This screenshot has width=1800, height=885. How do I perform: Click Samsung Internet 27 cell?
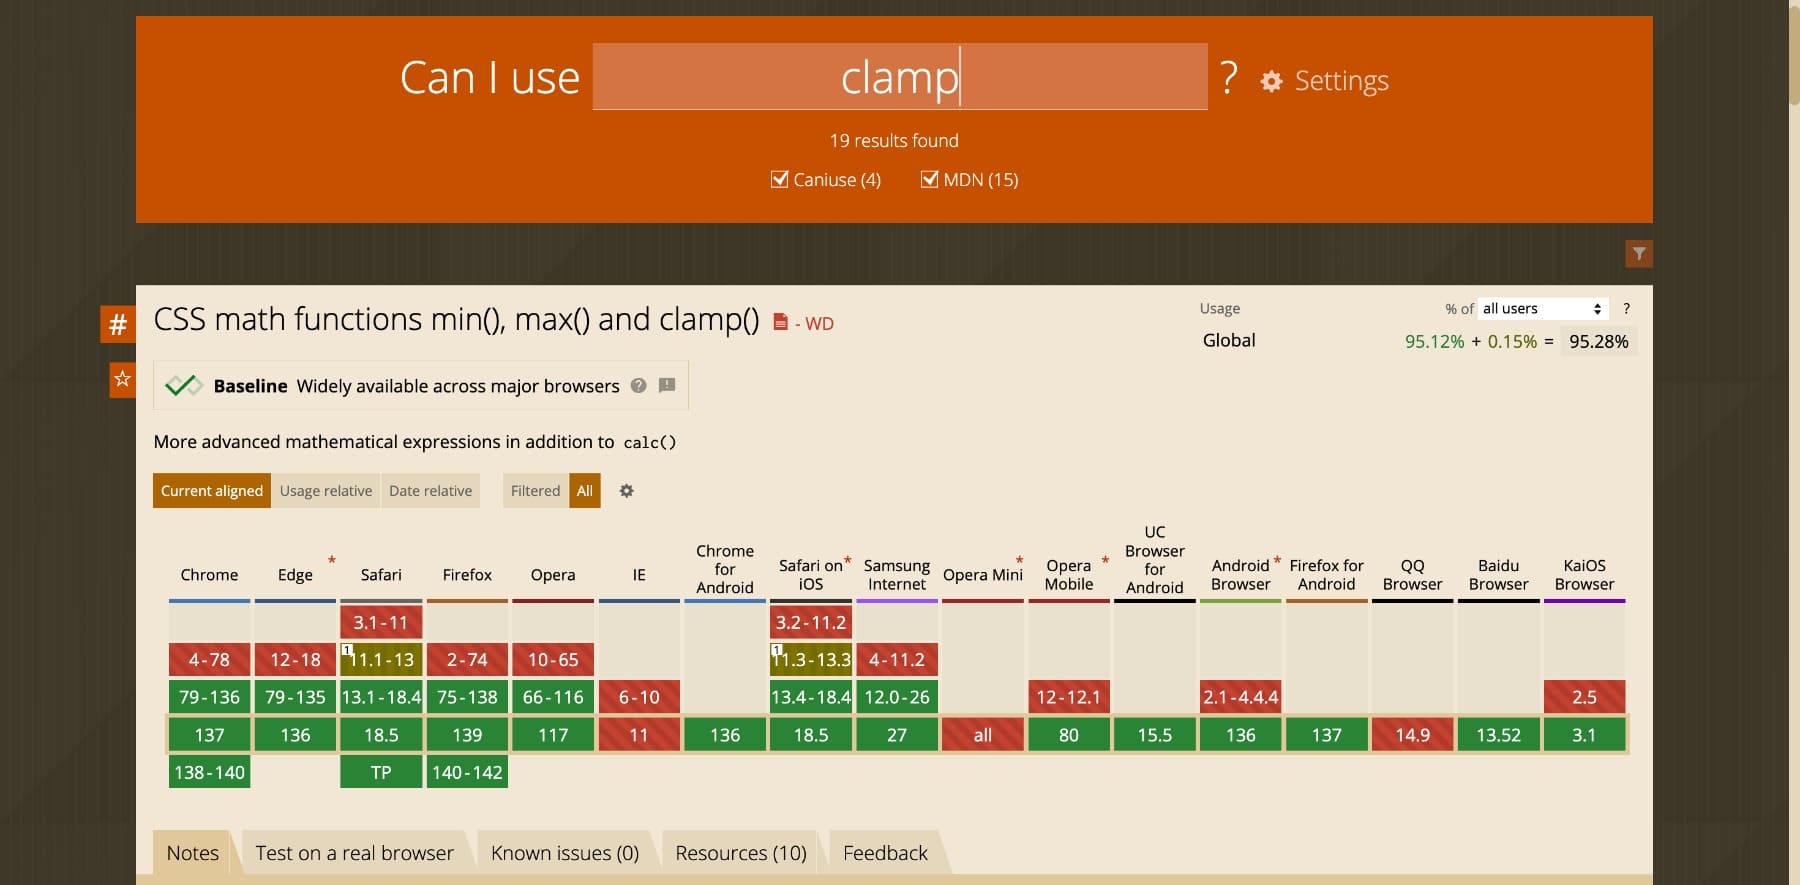point(897,735)
